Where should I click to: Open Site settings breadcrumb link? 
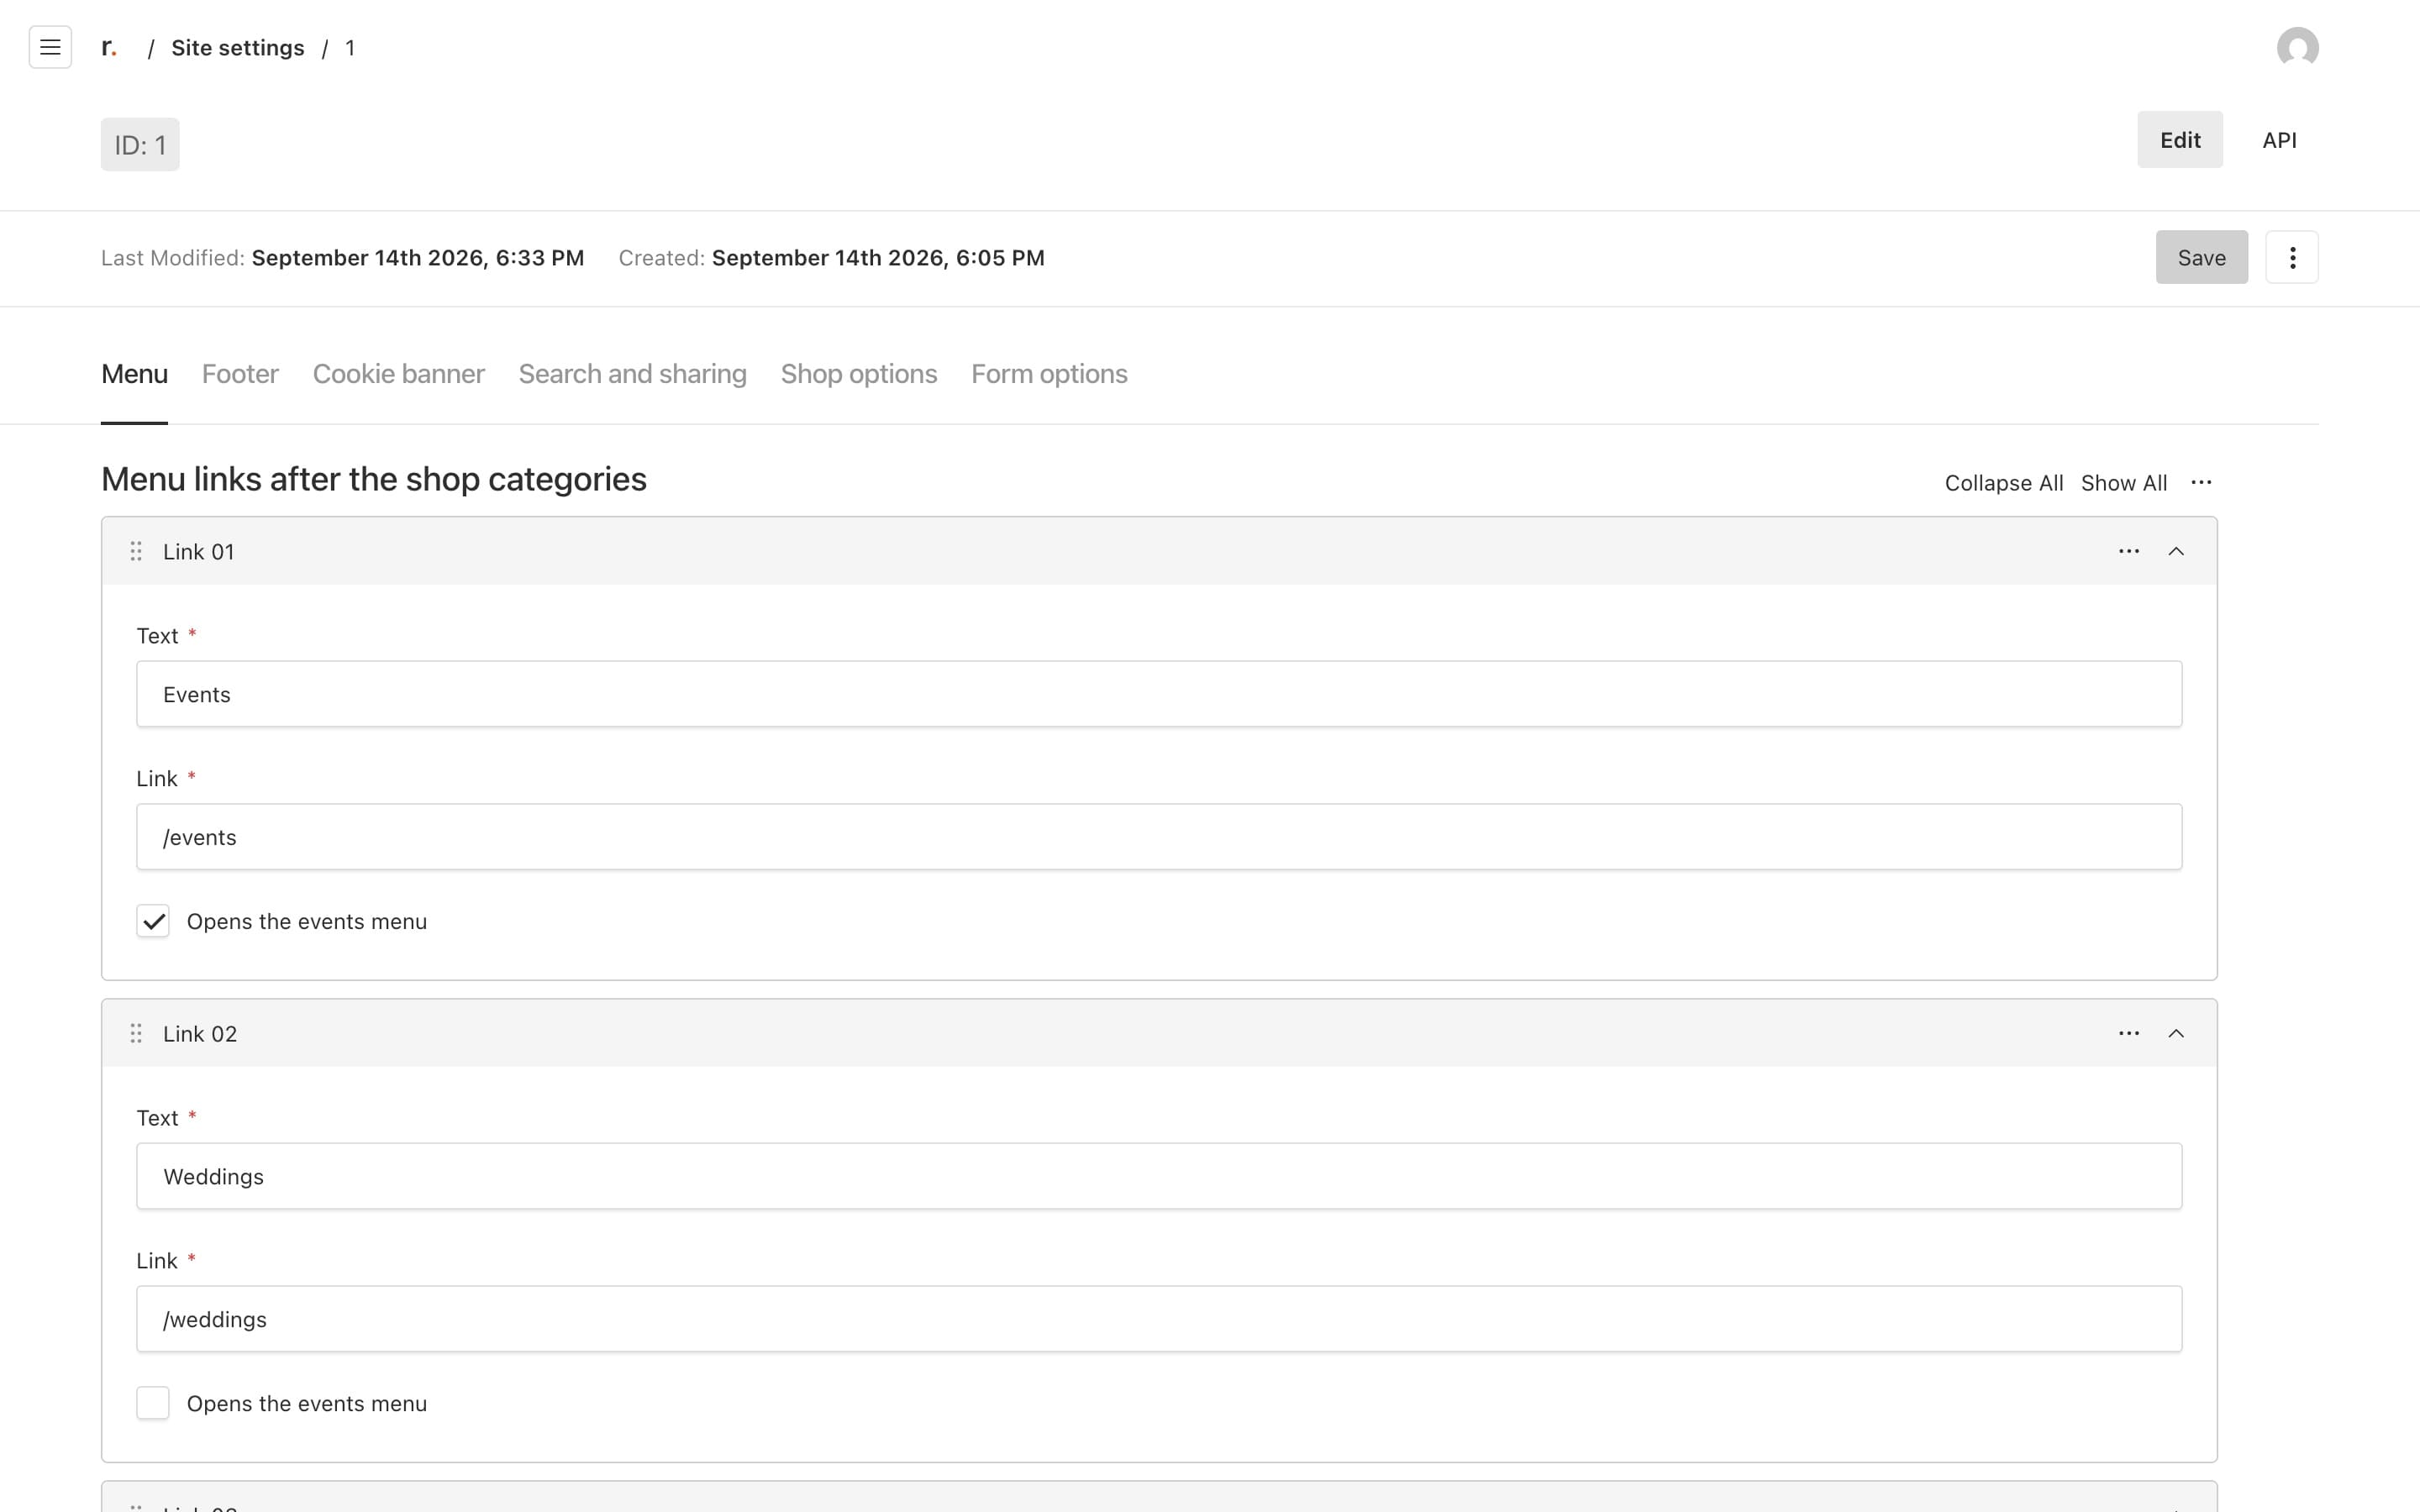(237, 48)
